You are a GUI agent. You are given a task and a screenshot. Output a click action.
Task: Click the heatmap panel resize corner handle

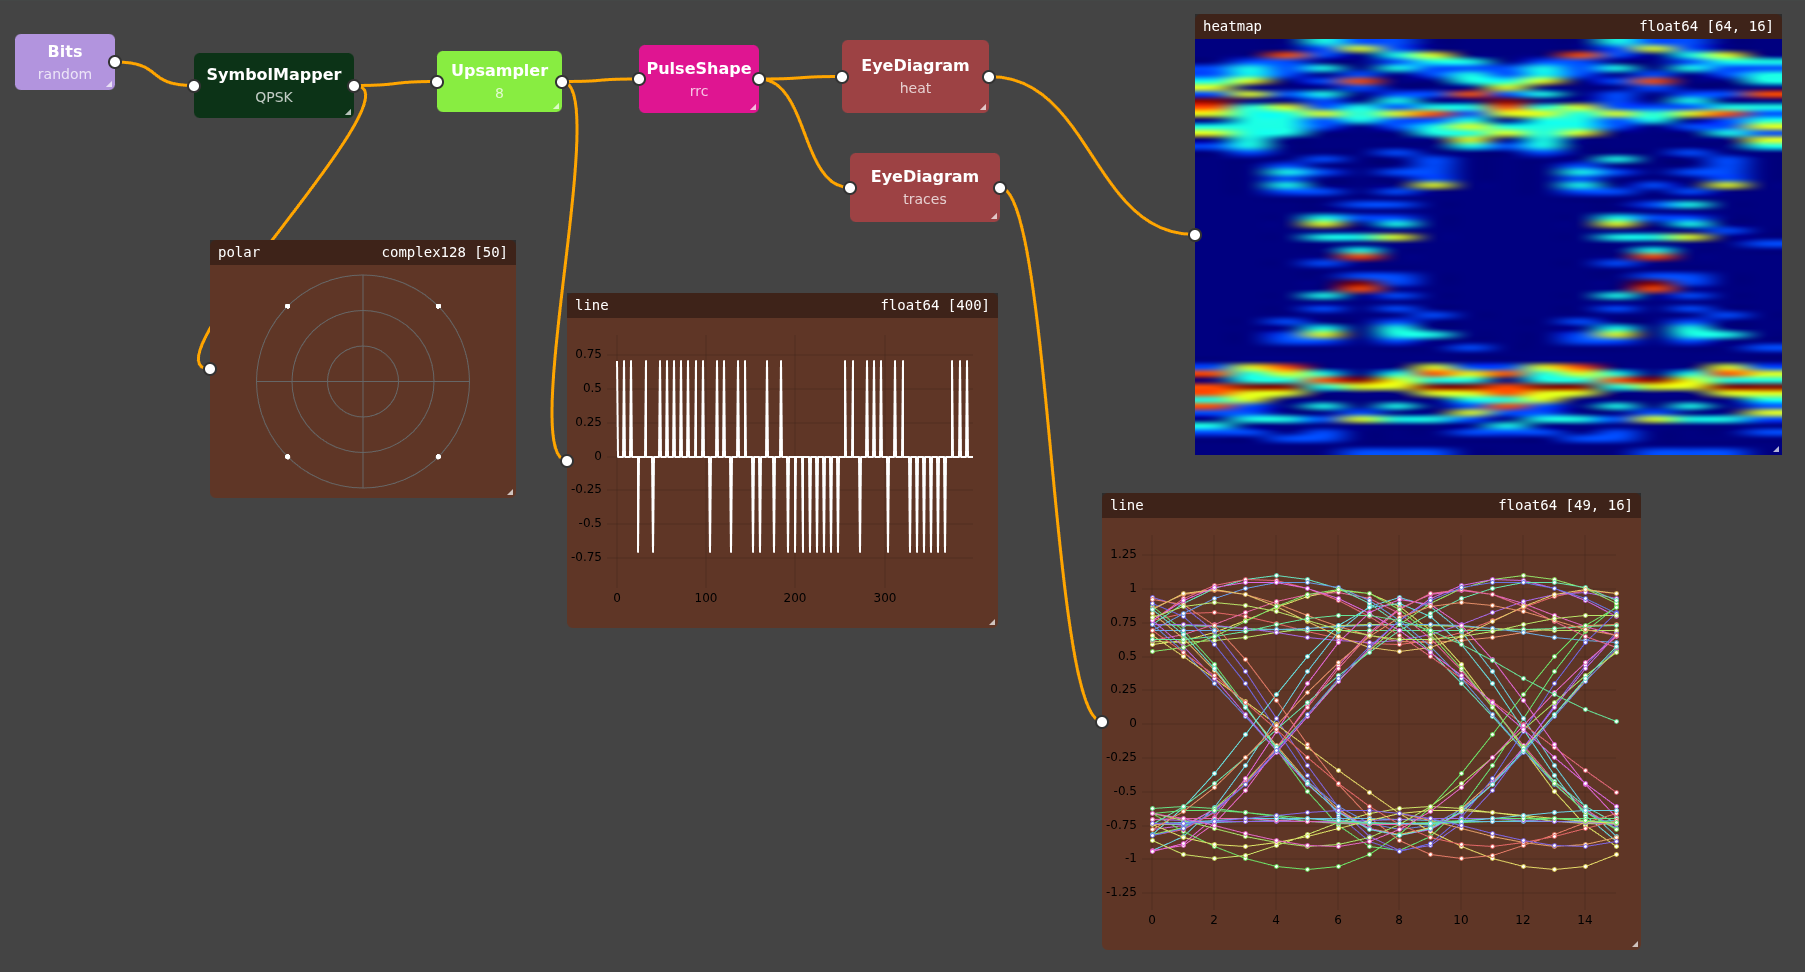tap(1776, 449)
